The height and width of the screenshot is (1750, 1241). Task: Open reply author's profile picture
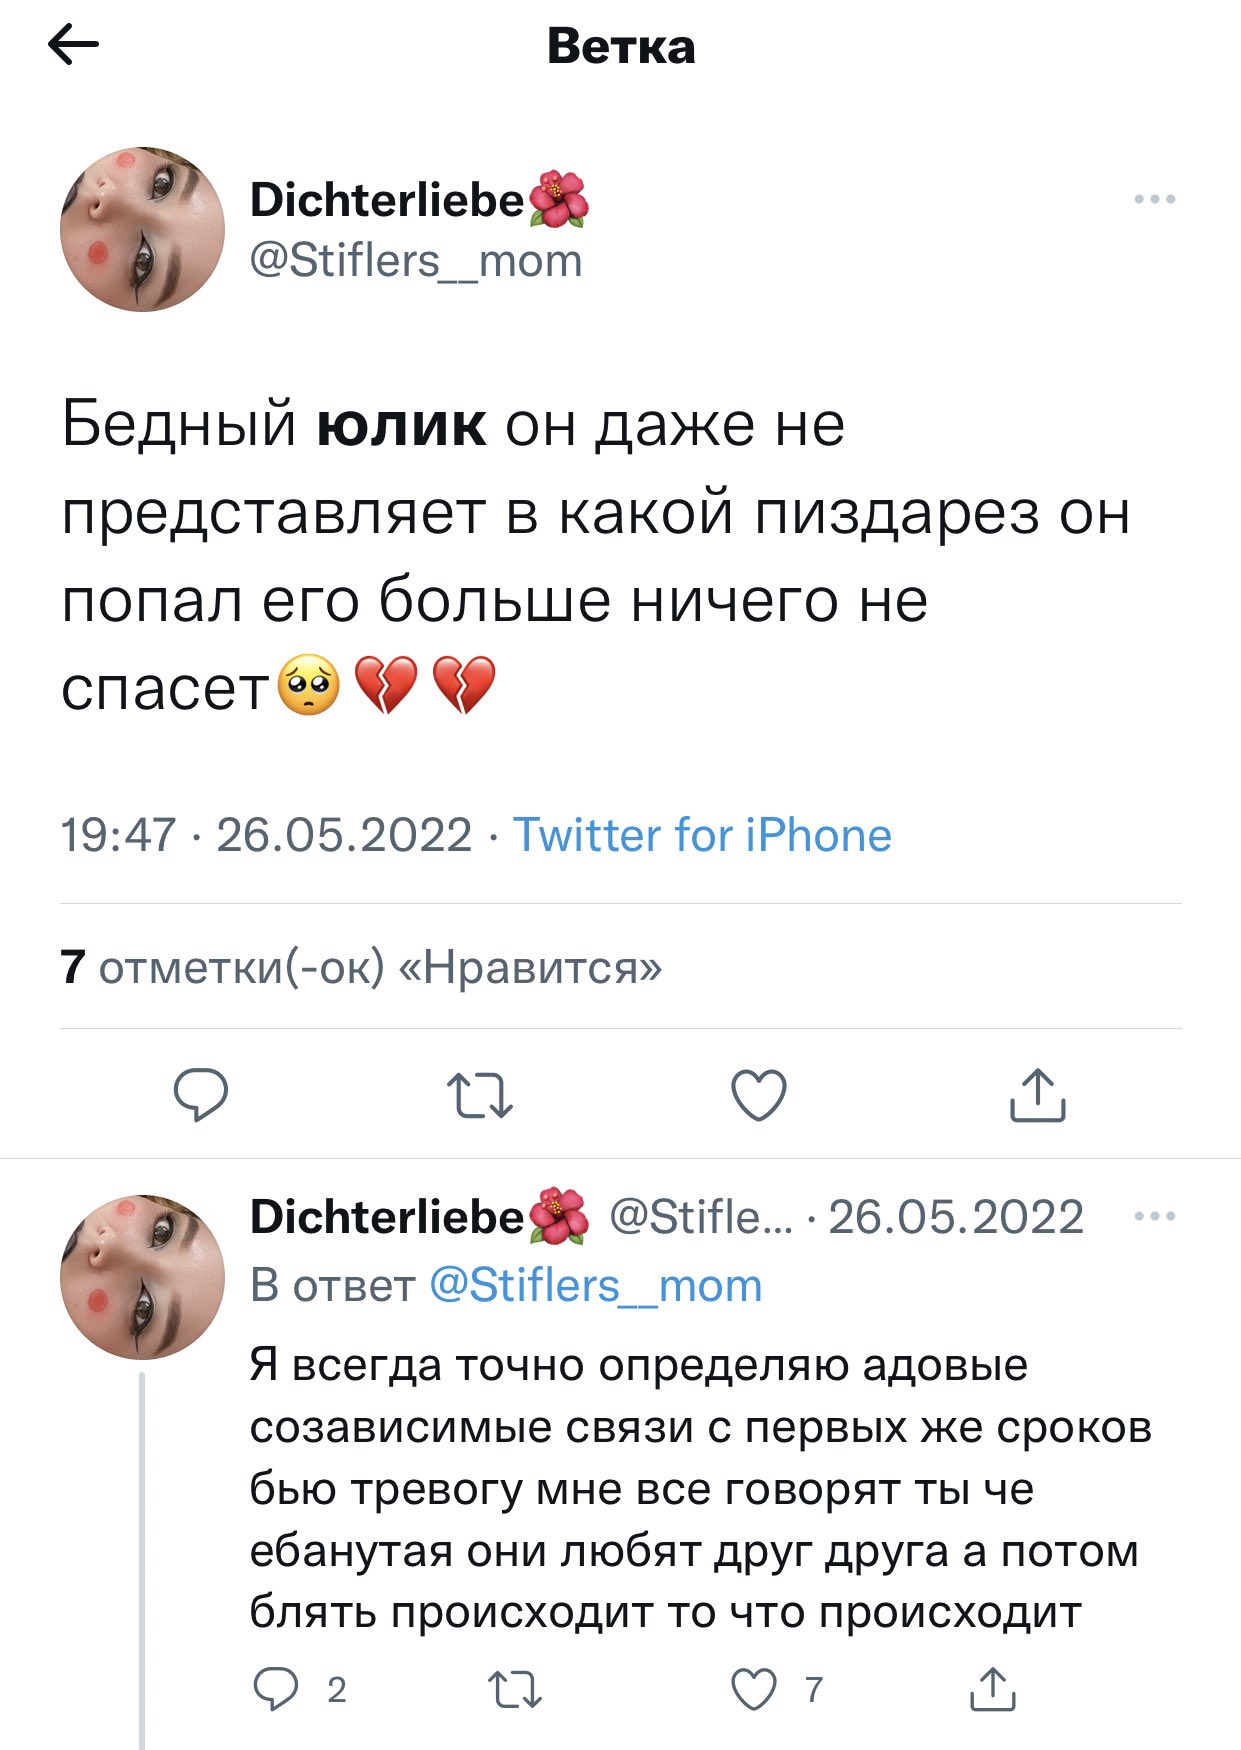click(x=143, y=1277)
